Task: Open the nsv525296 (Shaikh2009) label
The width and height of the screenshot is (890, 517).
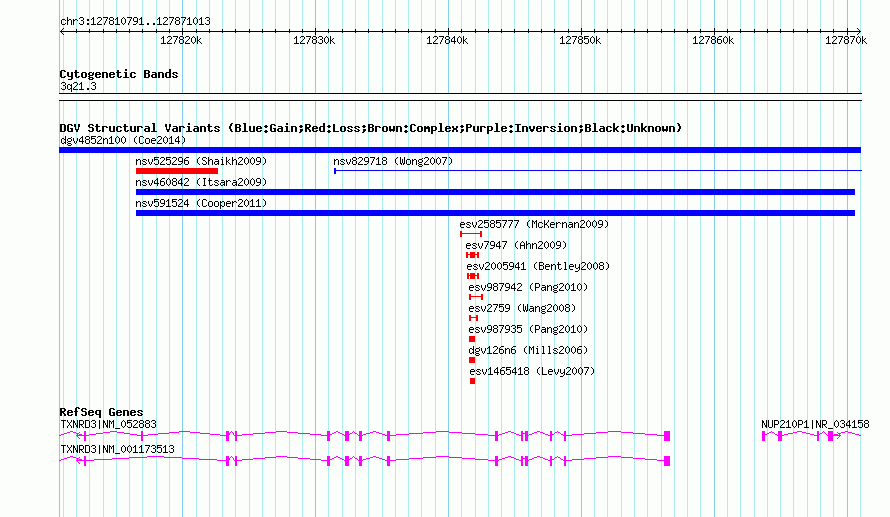Action: (201, 161)
